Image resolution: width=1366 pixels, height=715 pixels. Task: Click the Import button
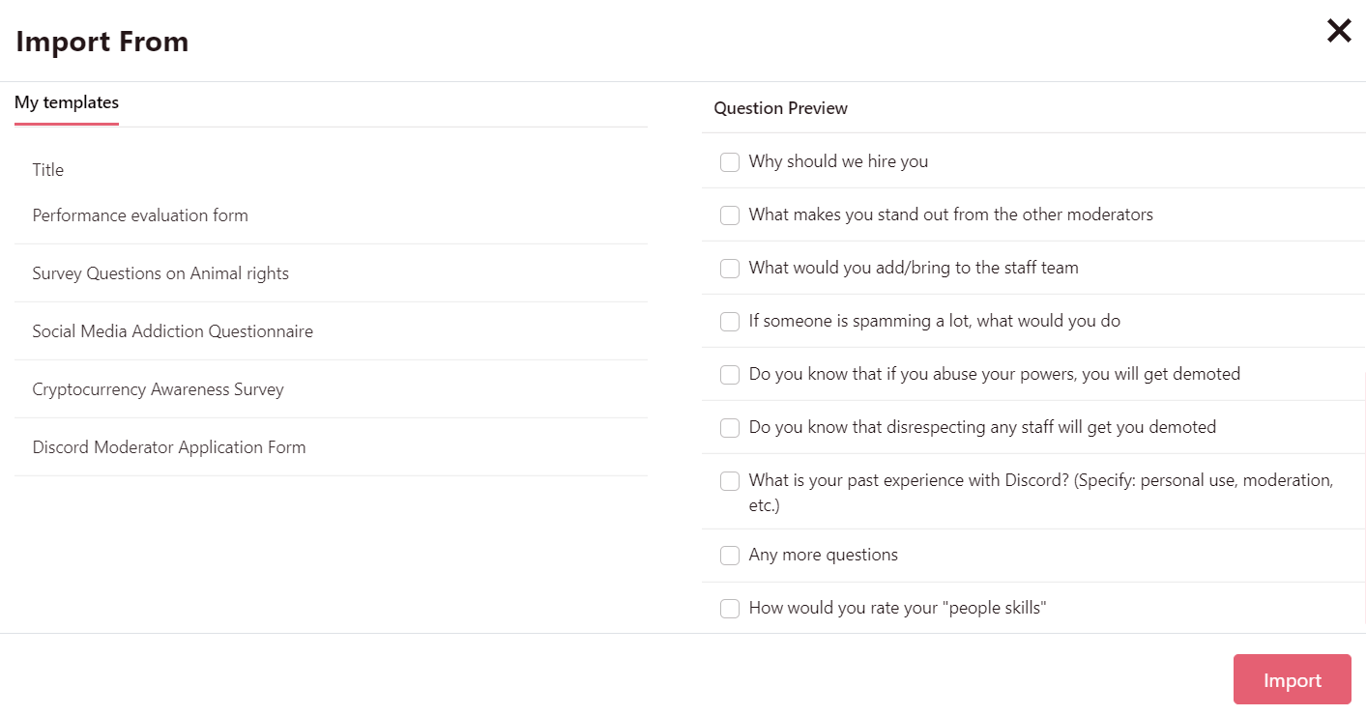tap(1292, 680)
